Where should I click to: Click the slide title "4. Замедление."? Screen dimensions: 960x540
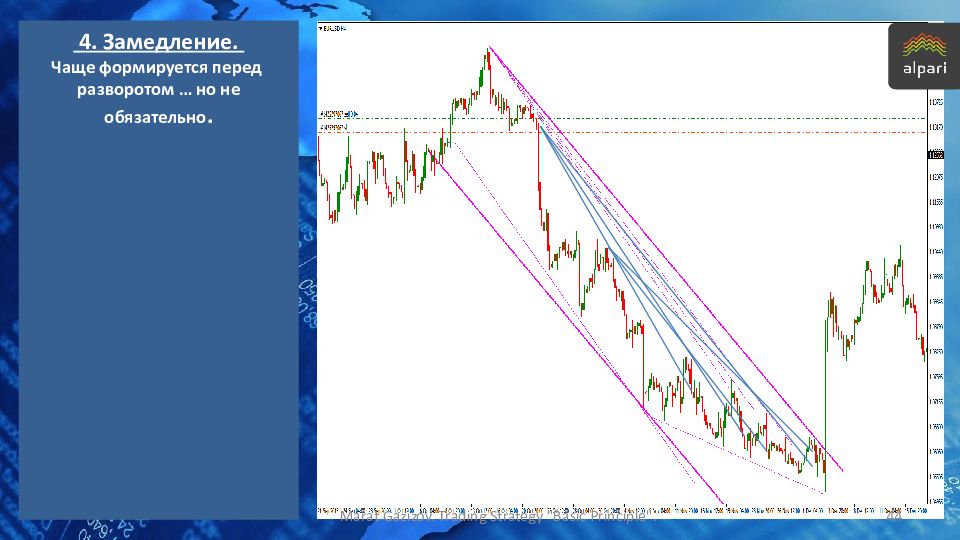tap(159, 43)
